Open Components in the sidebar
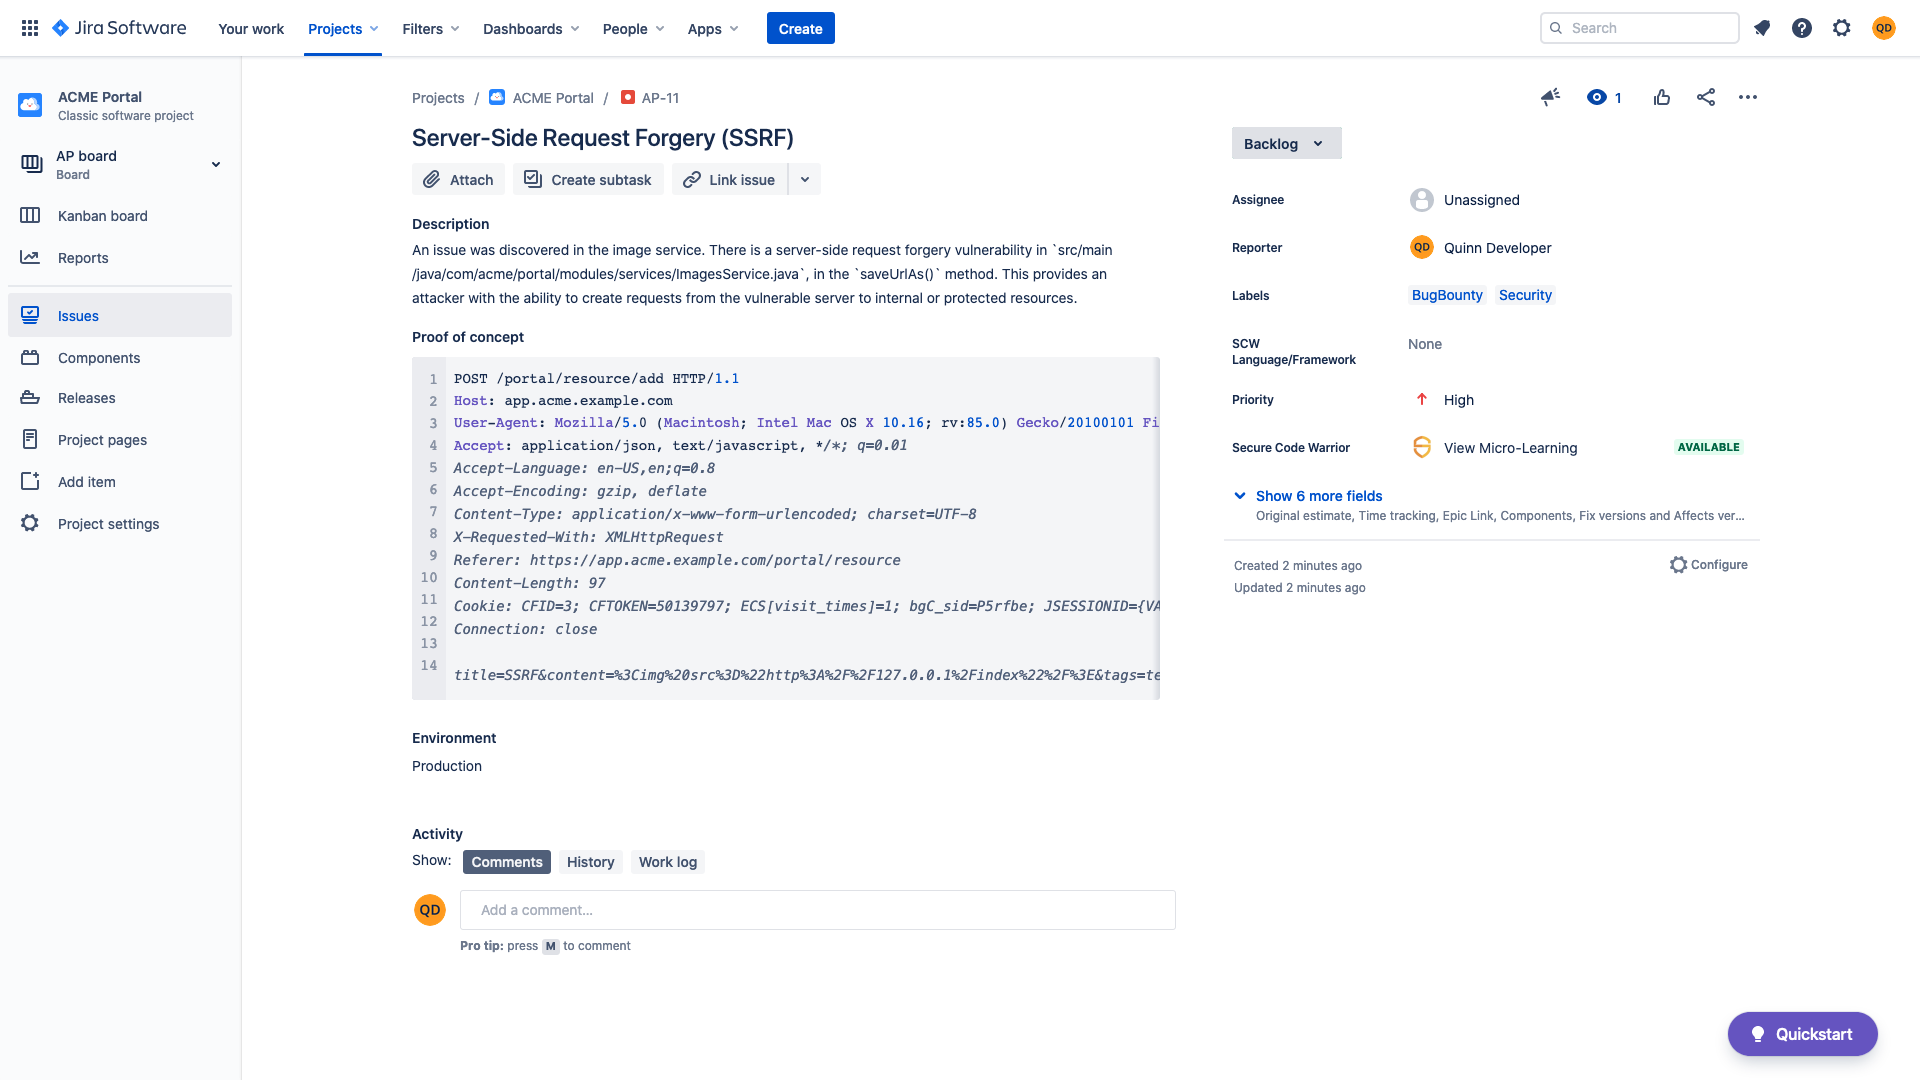This screenshot has height=1080, width=1920. pos(120,358)
